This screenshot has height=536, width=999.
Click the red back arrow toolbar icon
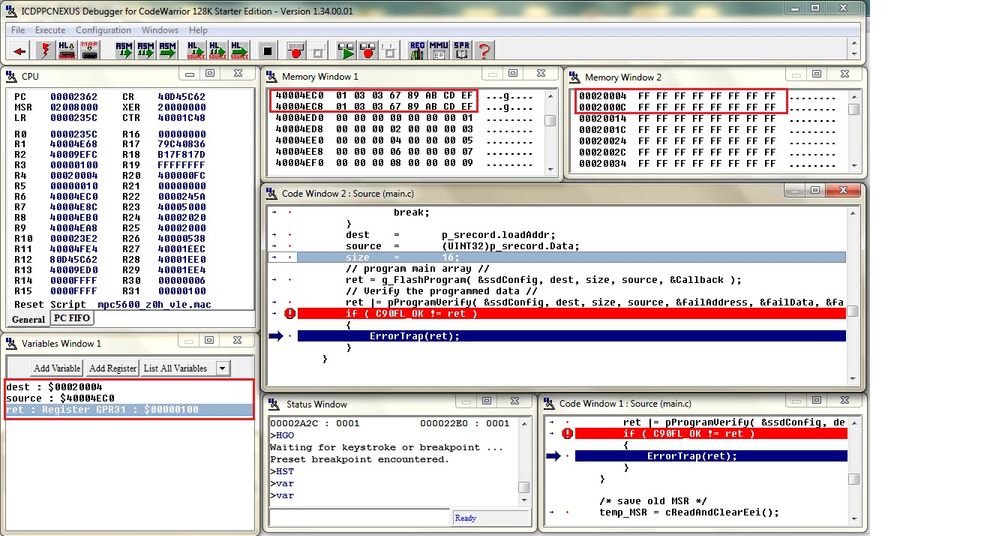[20, 50]
